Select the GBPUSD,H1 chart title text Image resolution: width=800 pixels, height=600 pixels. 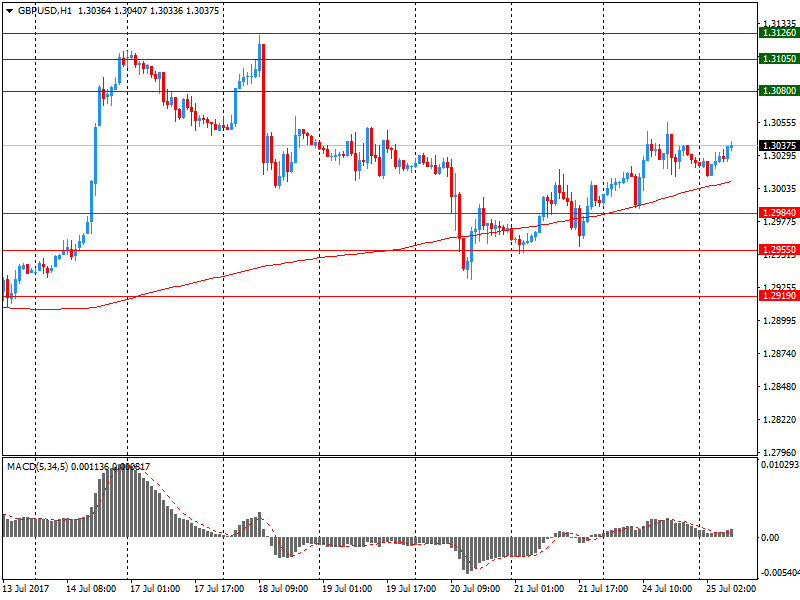click(x=45, y=11)
